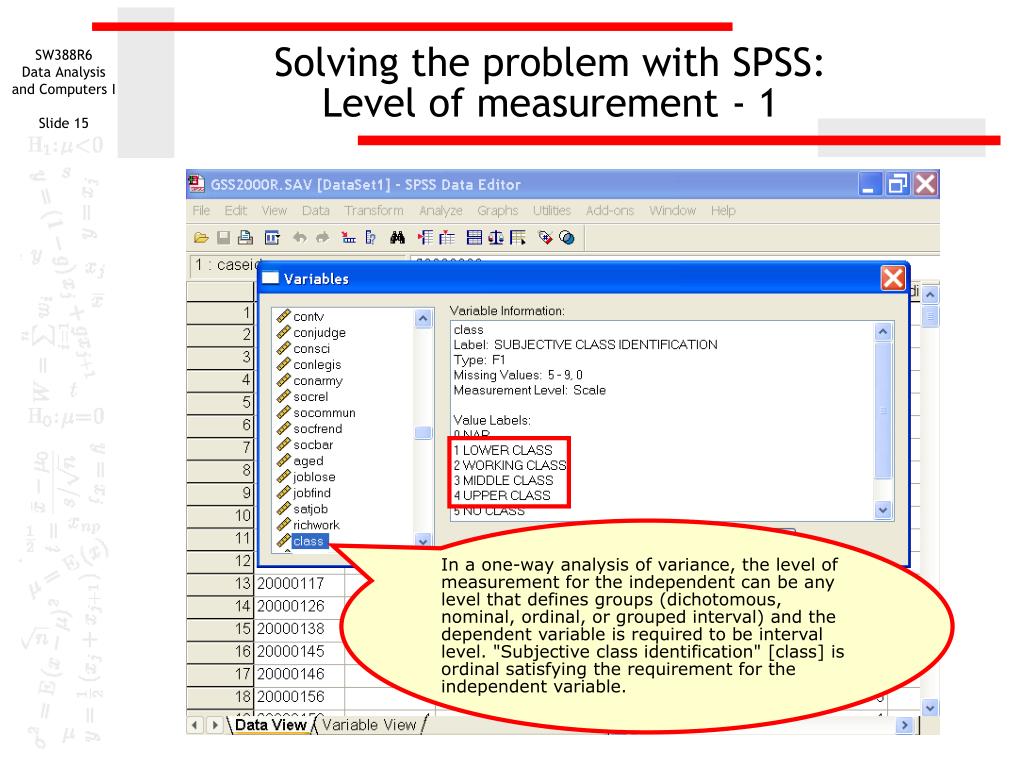This screenshot has height=768, width=1024.
Task: Open the Help menu
Action: click(723, 210)
